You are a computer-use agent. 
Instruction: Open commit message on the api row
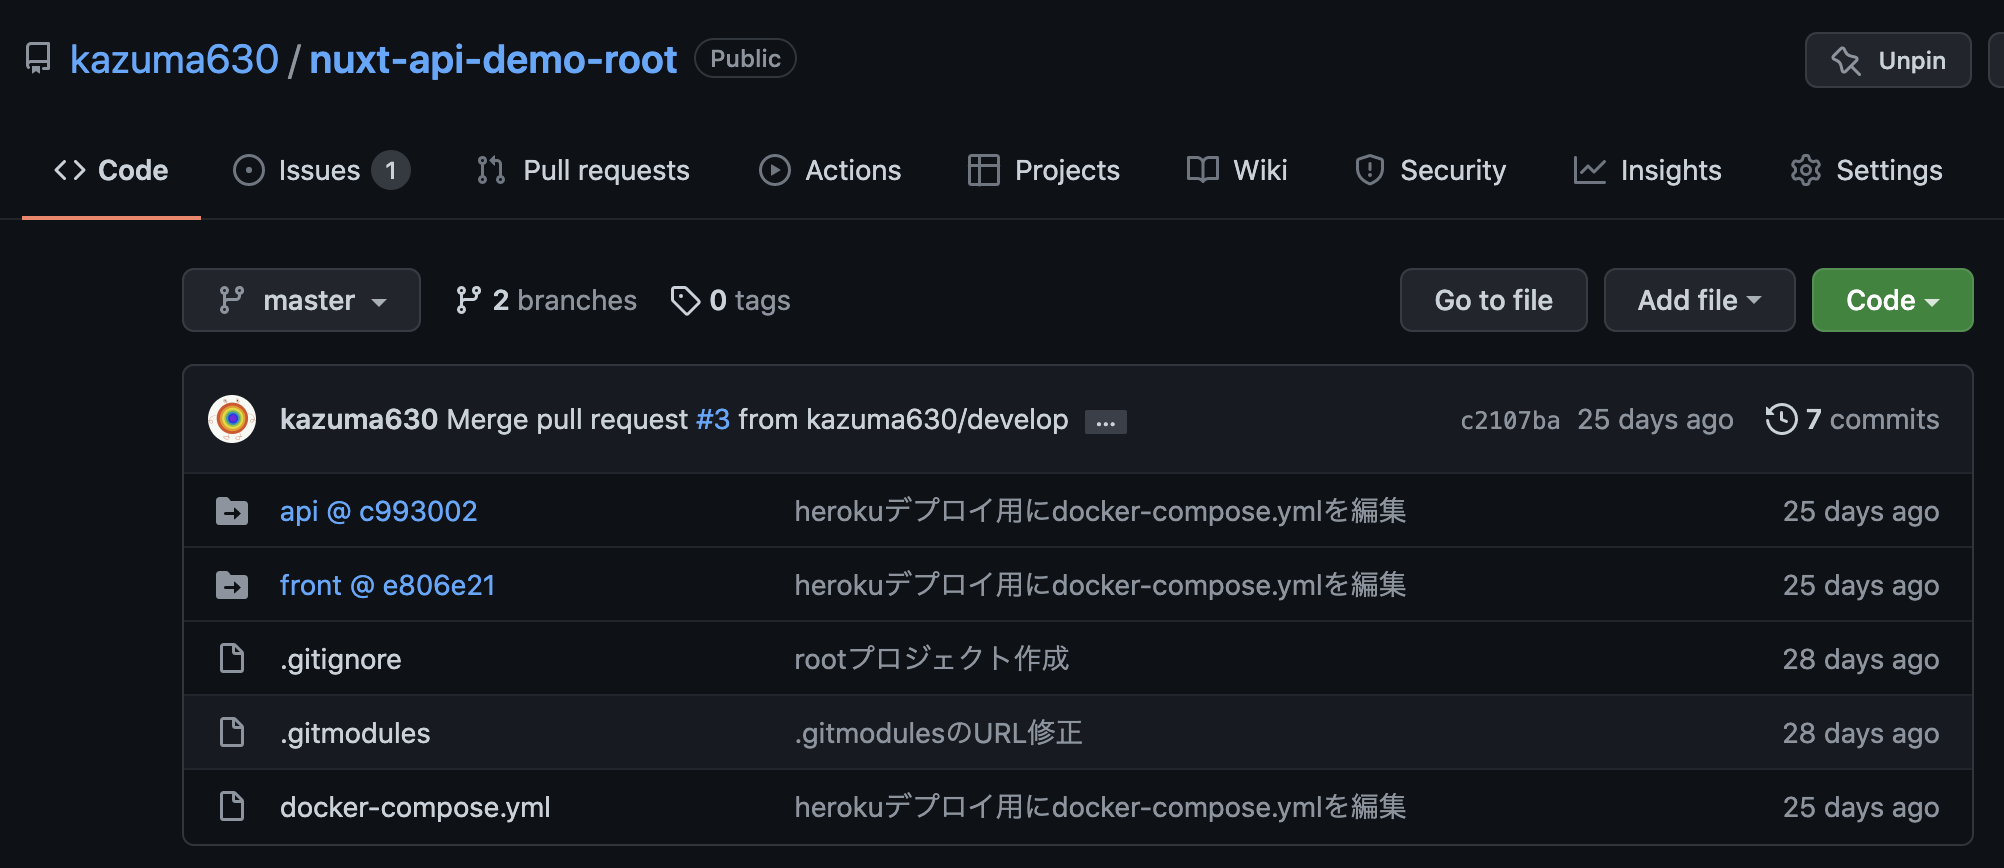click(1100, 511)
